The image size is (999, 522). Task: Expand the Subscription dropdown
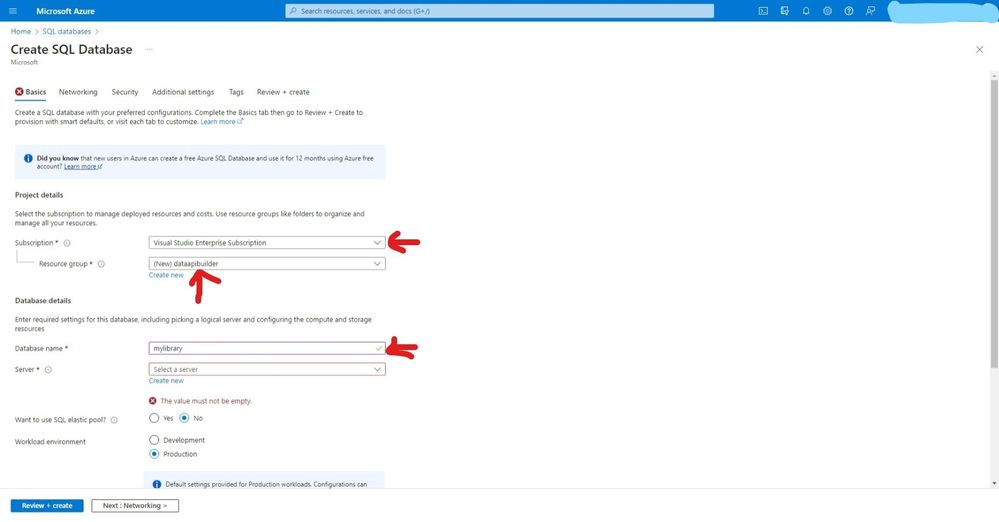point(267,243)
